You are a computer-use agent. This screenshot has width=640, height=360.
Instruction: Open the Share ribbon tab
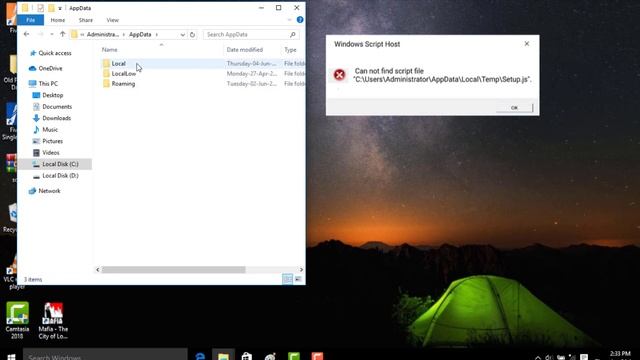[x=86, y=20]
